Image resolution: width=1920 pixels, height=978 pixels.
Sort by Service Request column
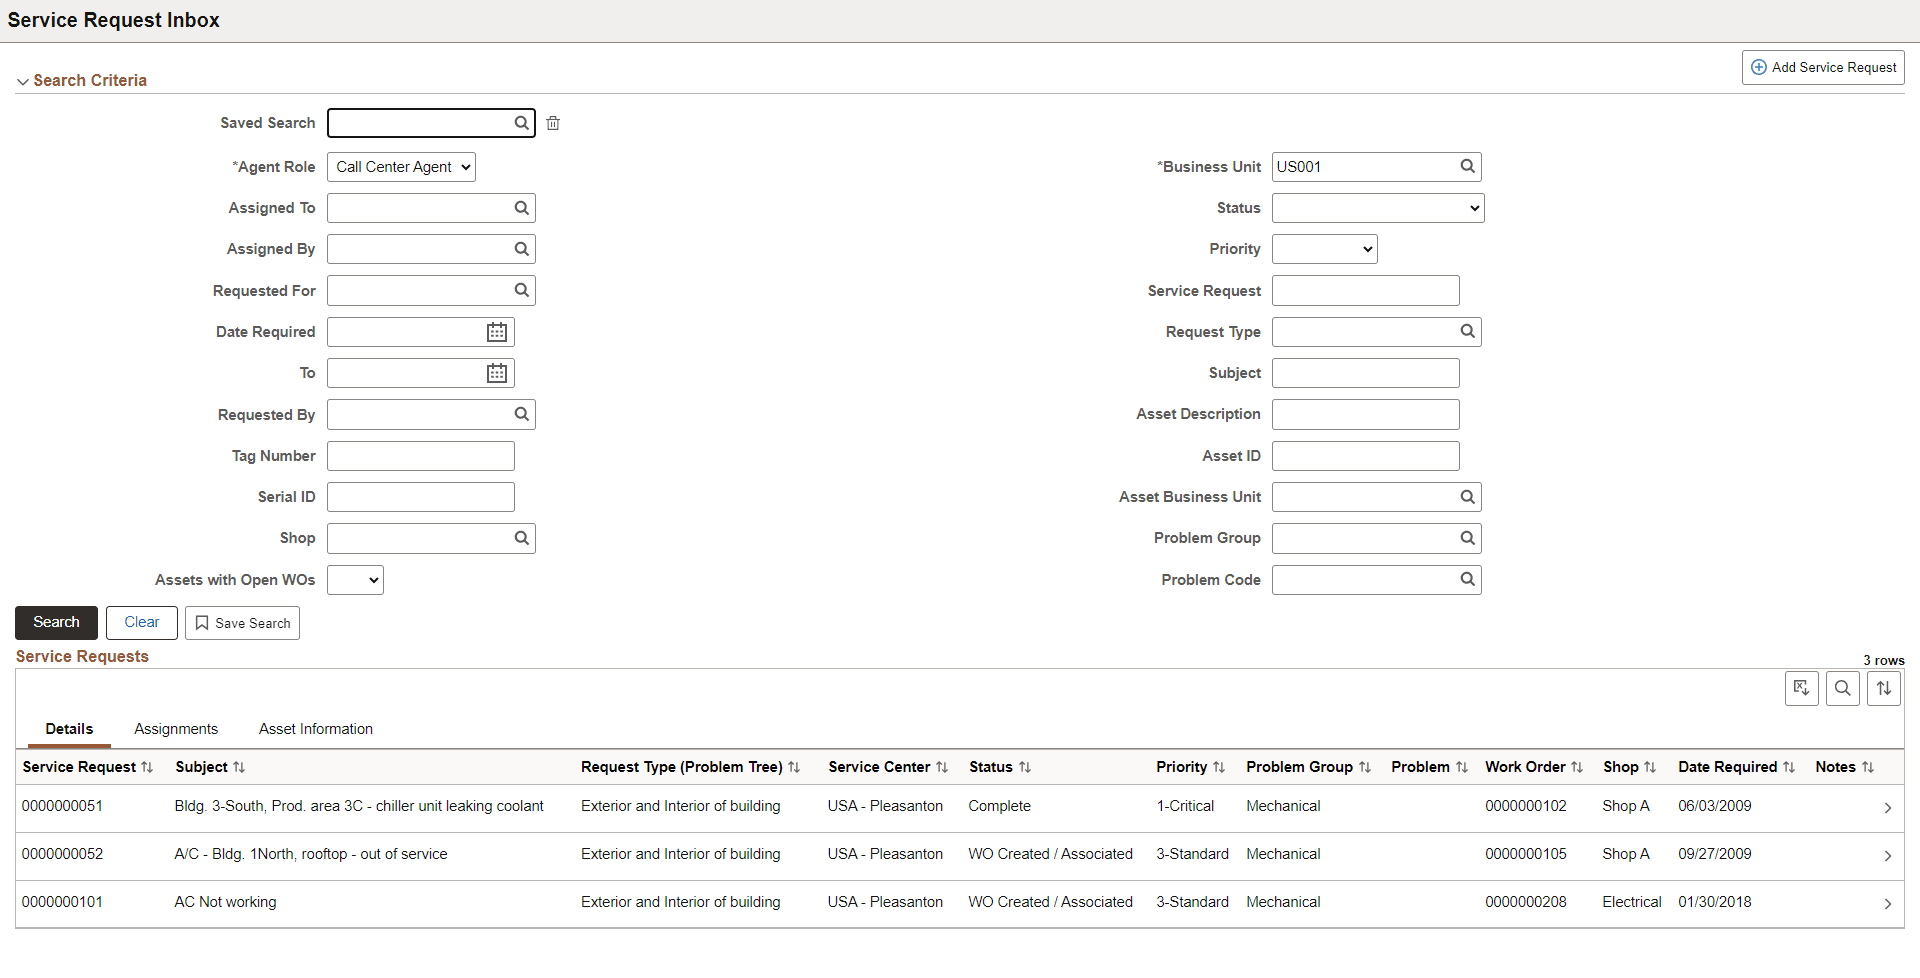point(88,767)
